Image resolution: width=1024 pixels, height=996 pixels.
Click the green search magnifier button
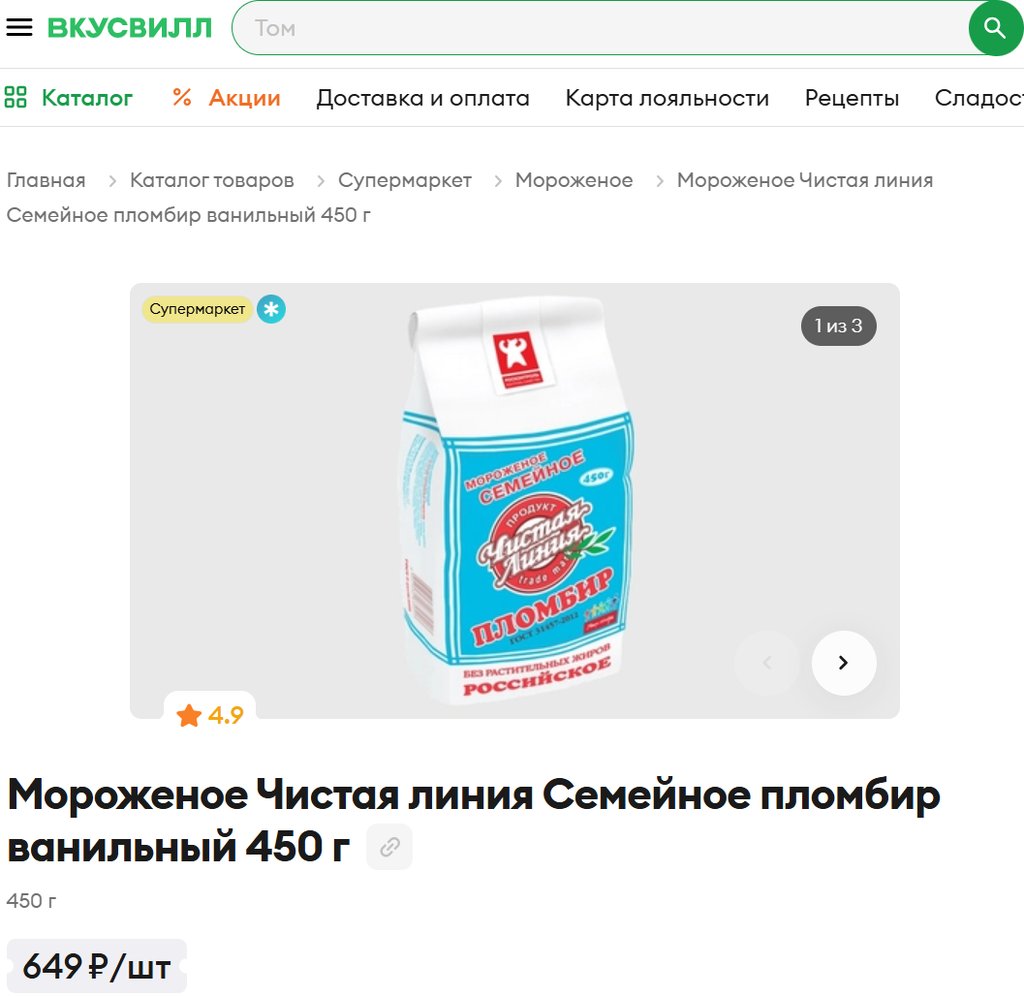(995, 28)
